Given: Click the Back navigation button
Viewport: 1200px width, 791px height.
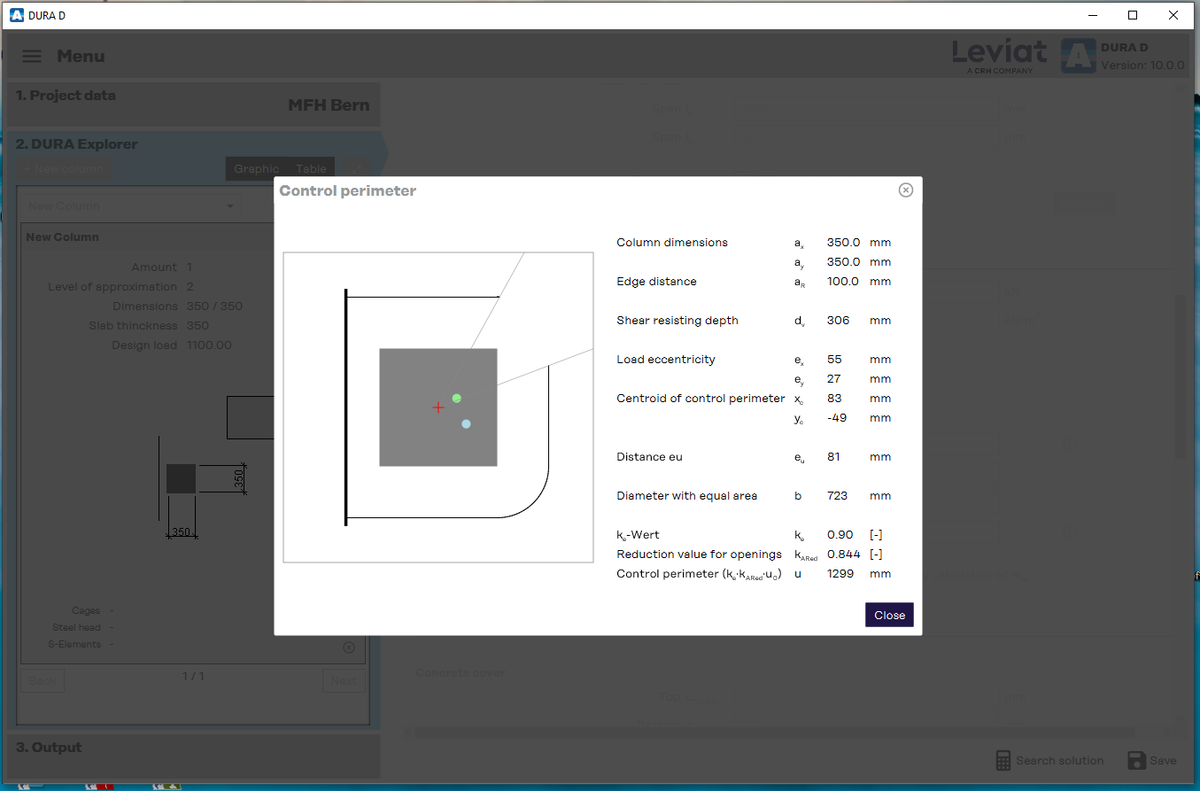Looking at the screenshot, I should [42, 680].
